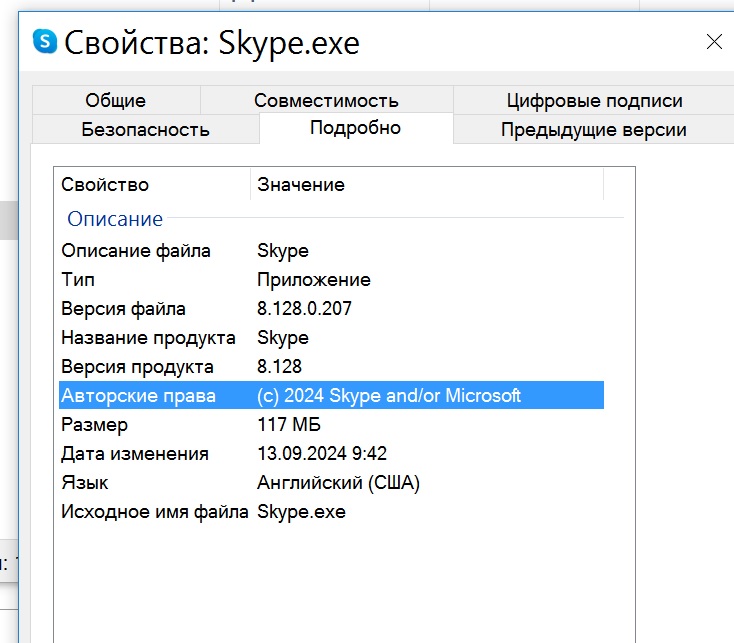734x643 pixels.
Task: Open the Совместимость tab
Action: (326, 100)
